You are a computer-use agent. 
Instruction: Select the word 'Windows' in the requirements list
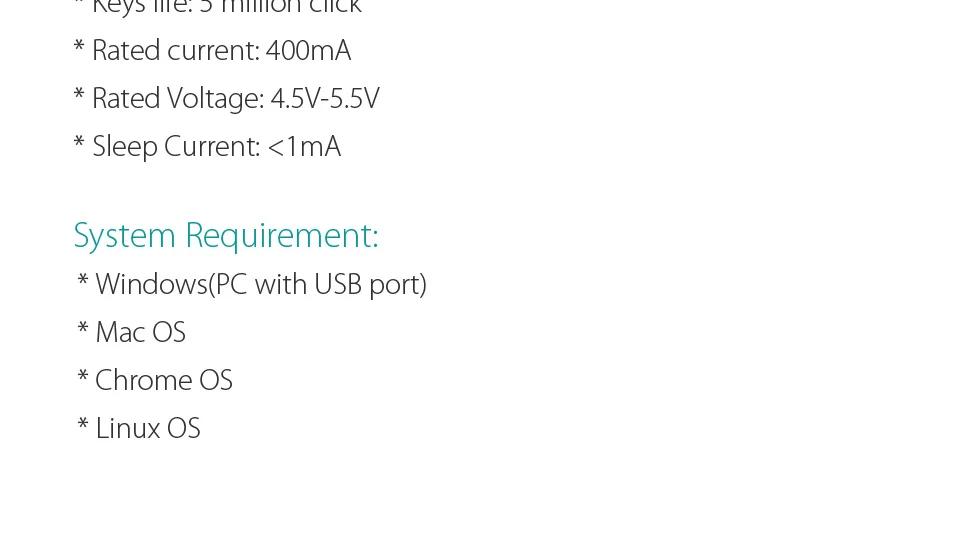[x=151, y=284]
